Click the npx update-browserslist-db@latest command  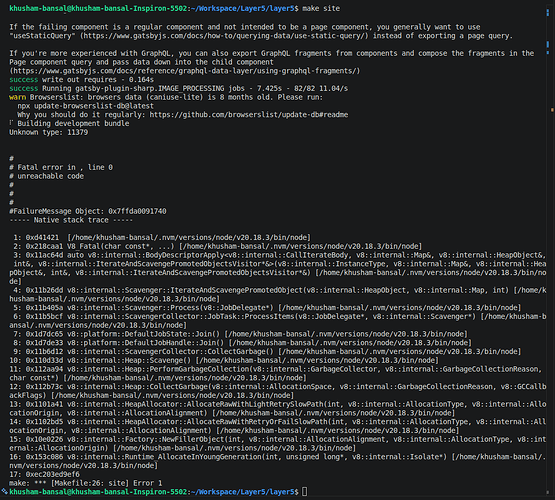pos(85,106)
